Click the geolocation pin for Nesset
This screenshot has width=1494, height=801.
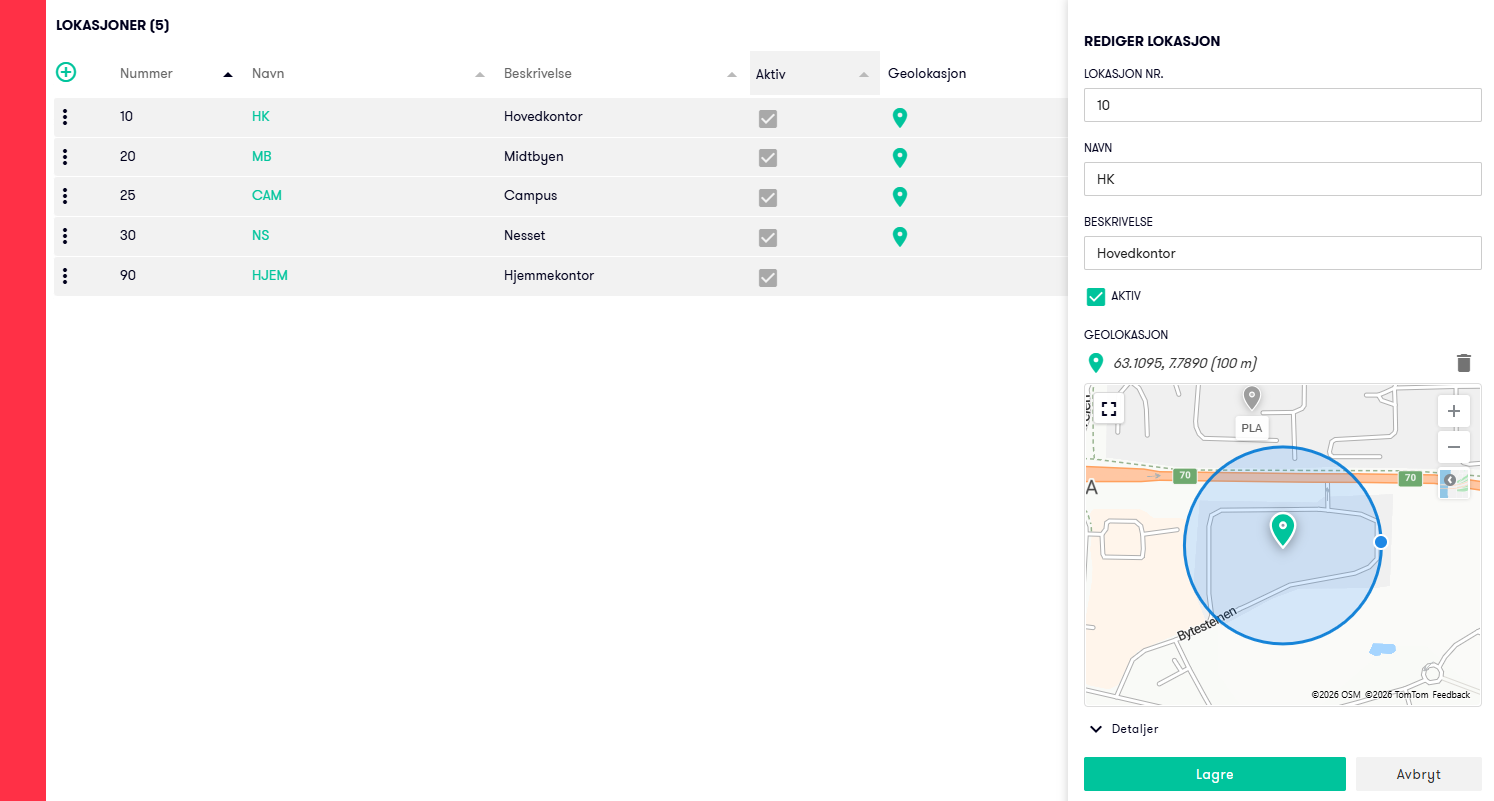click(900, 237)
